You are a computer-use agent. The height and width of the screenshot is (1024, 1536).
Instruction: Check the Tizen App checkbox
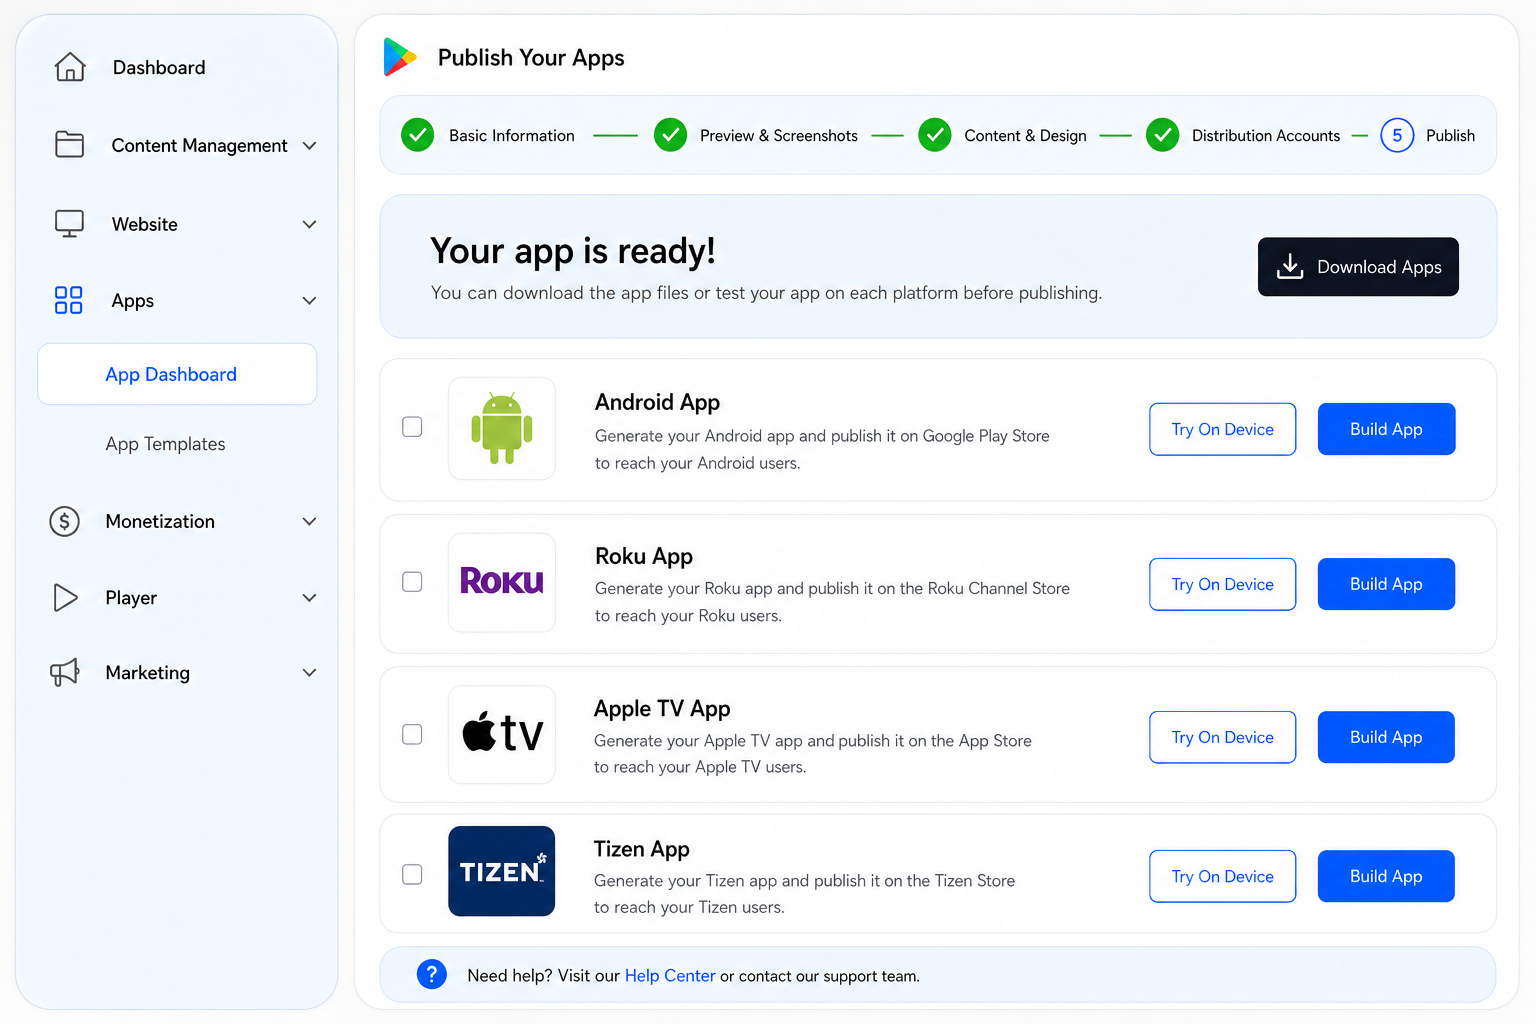[x=412, y=874]
